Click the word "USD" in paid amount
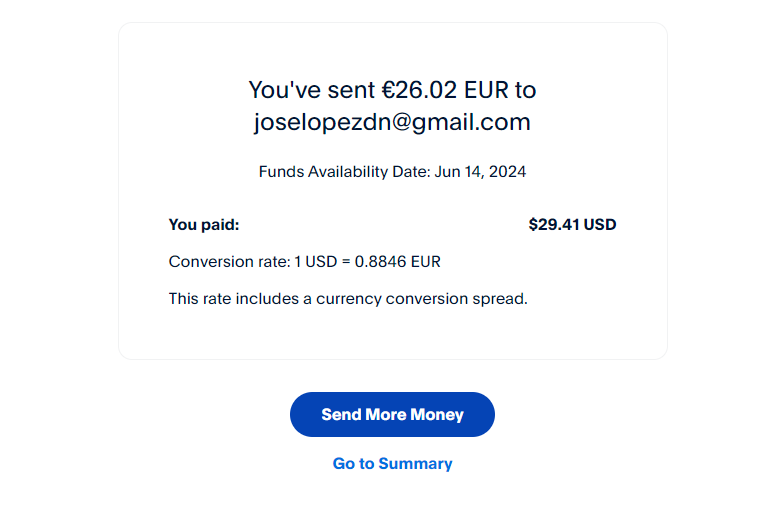 tap(600, 225)
